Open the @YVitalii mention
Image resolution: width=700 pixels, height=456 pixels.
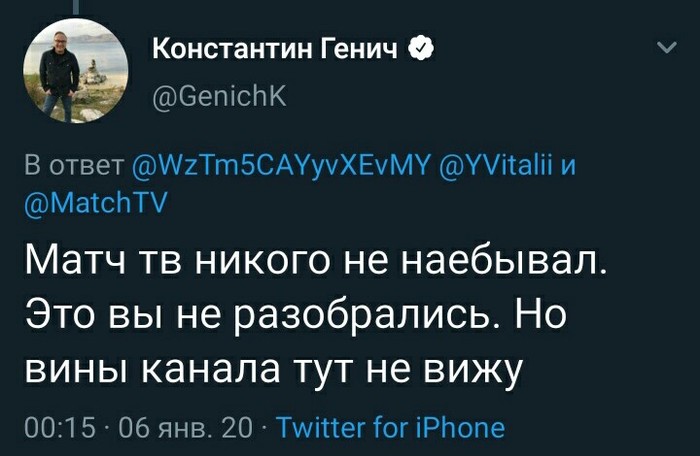point(497,165)
